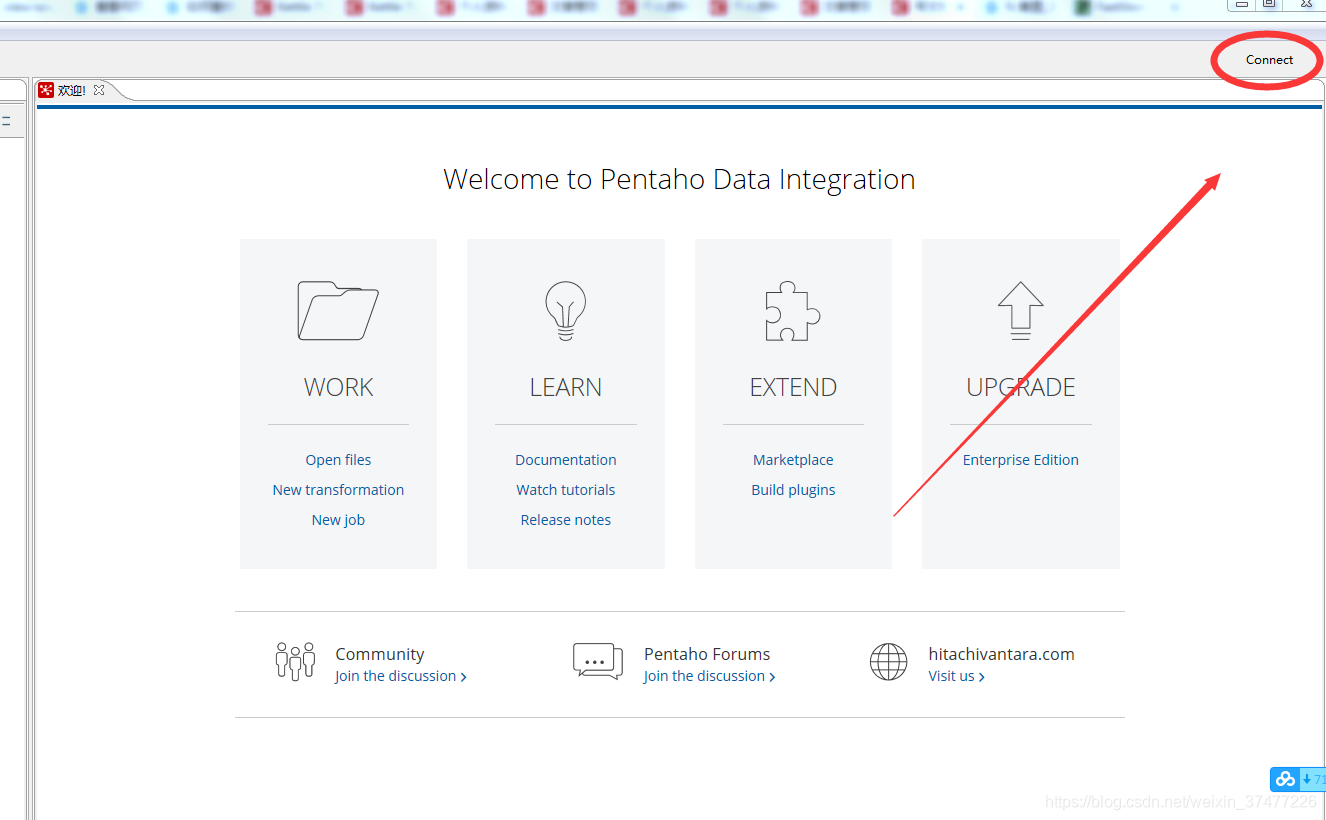The width and height of the screenshot is (1326, 820).
Task: Click the WORK folder icon
Action: (x=338, y=310)
